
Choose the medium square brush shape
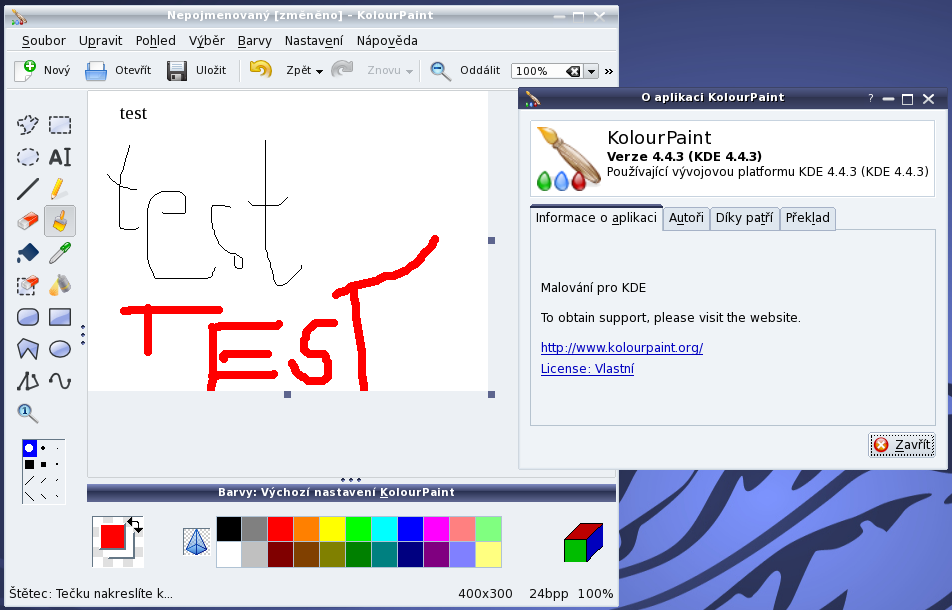(43, 464)
